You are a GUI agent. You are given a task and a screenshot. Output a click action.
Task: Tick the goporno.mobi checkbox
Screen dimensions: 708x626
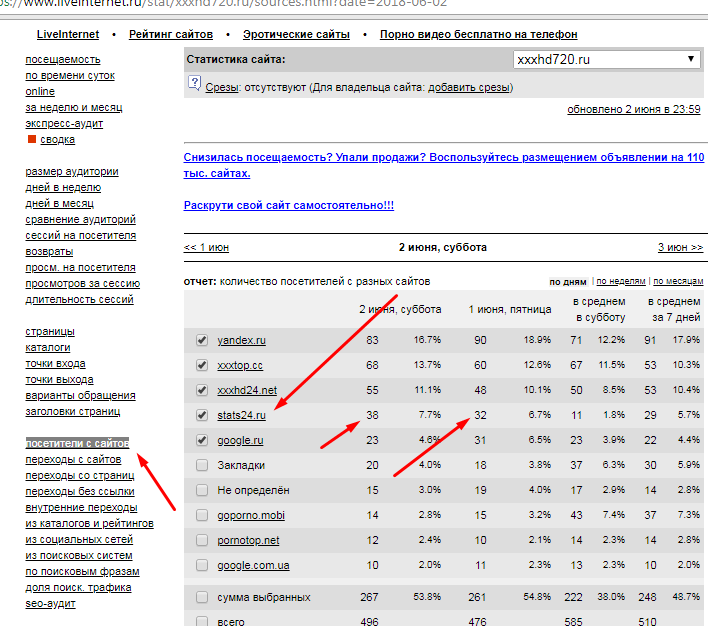[202, 515]
